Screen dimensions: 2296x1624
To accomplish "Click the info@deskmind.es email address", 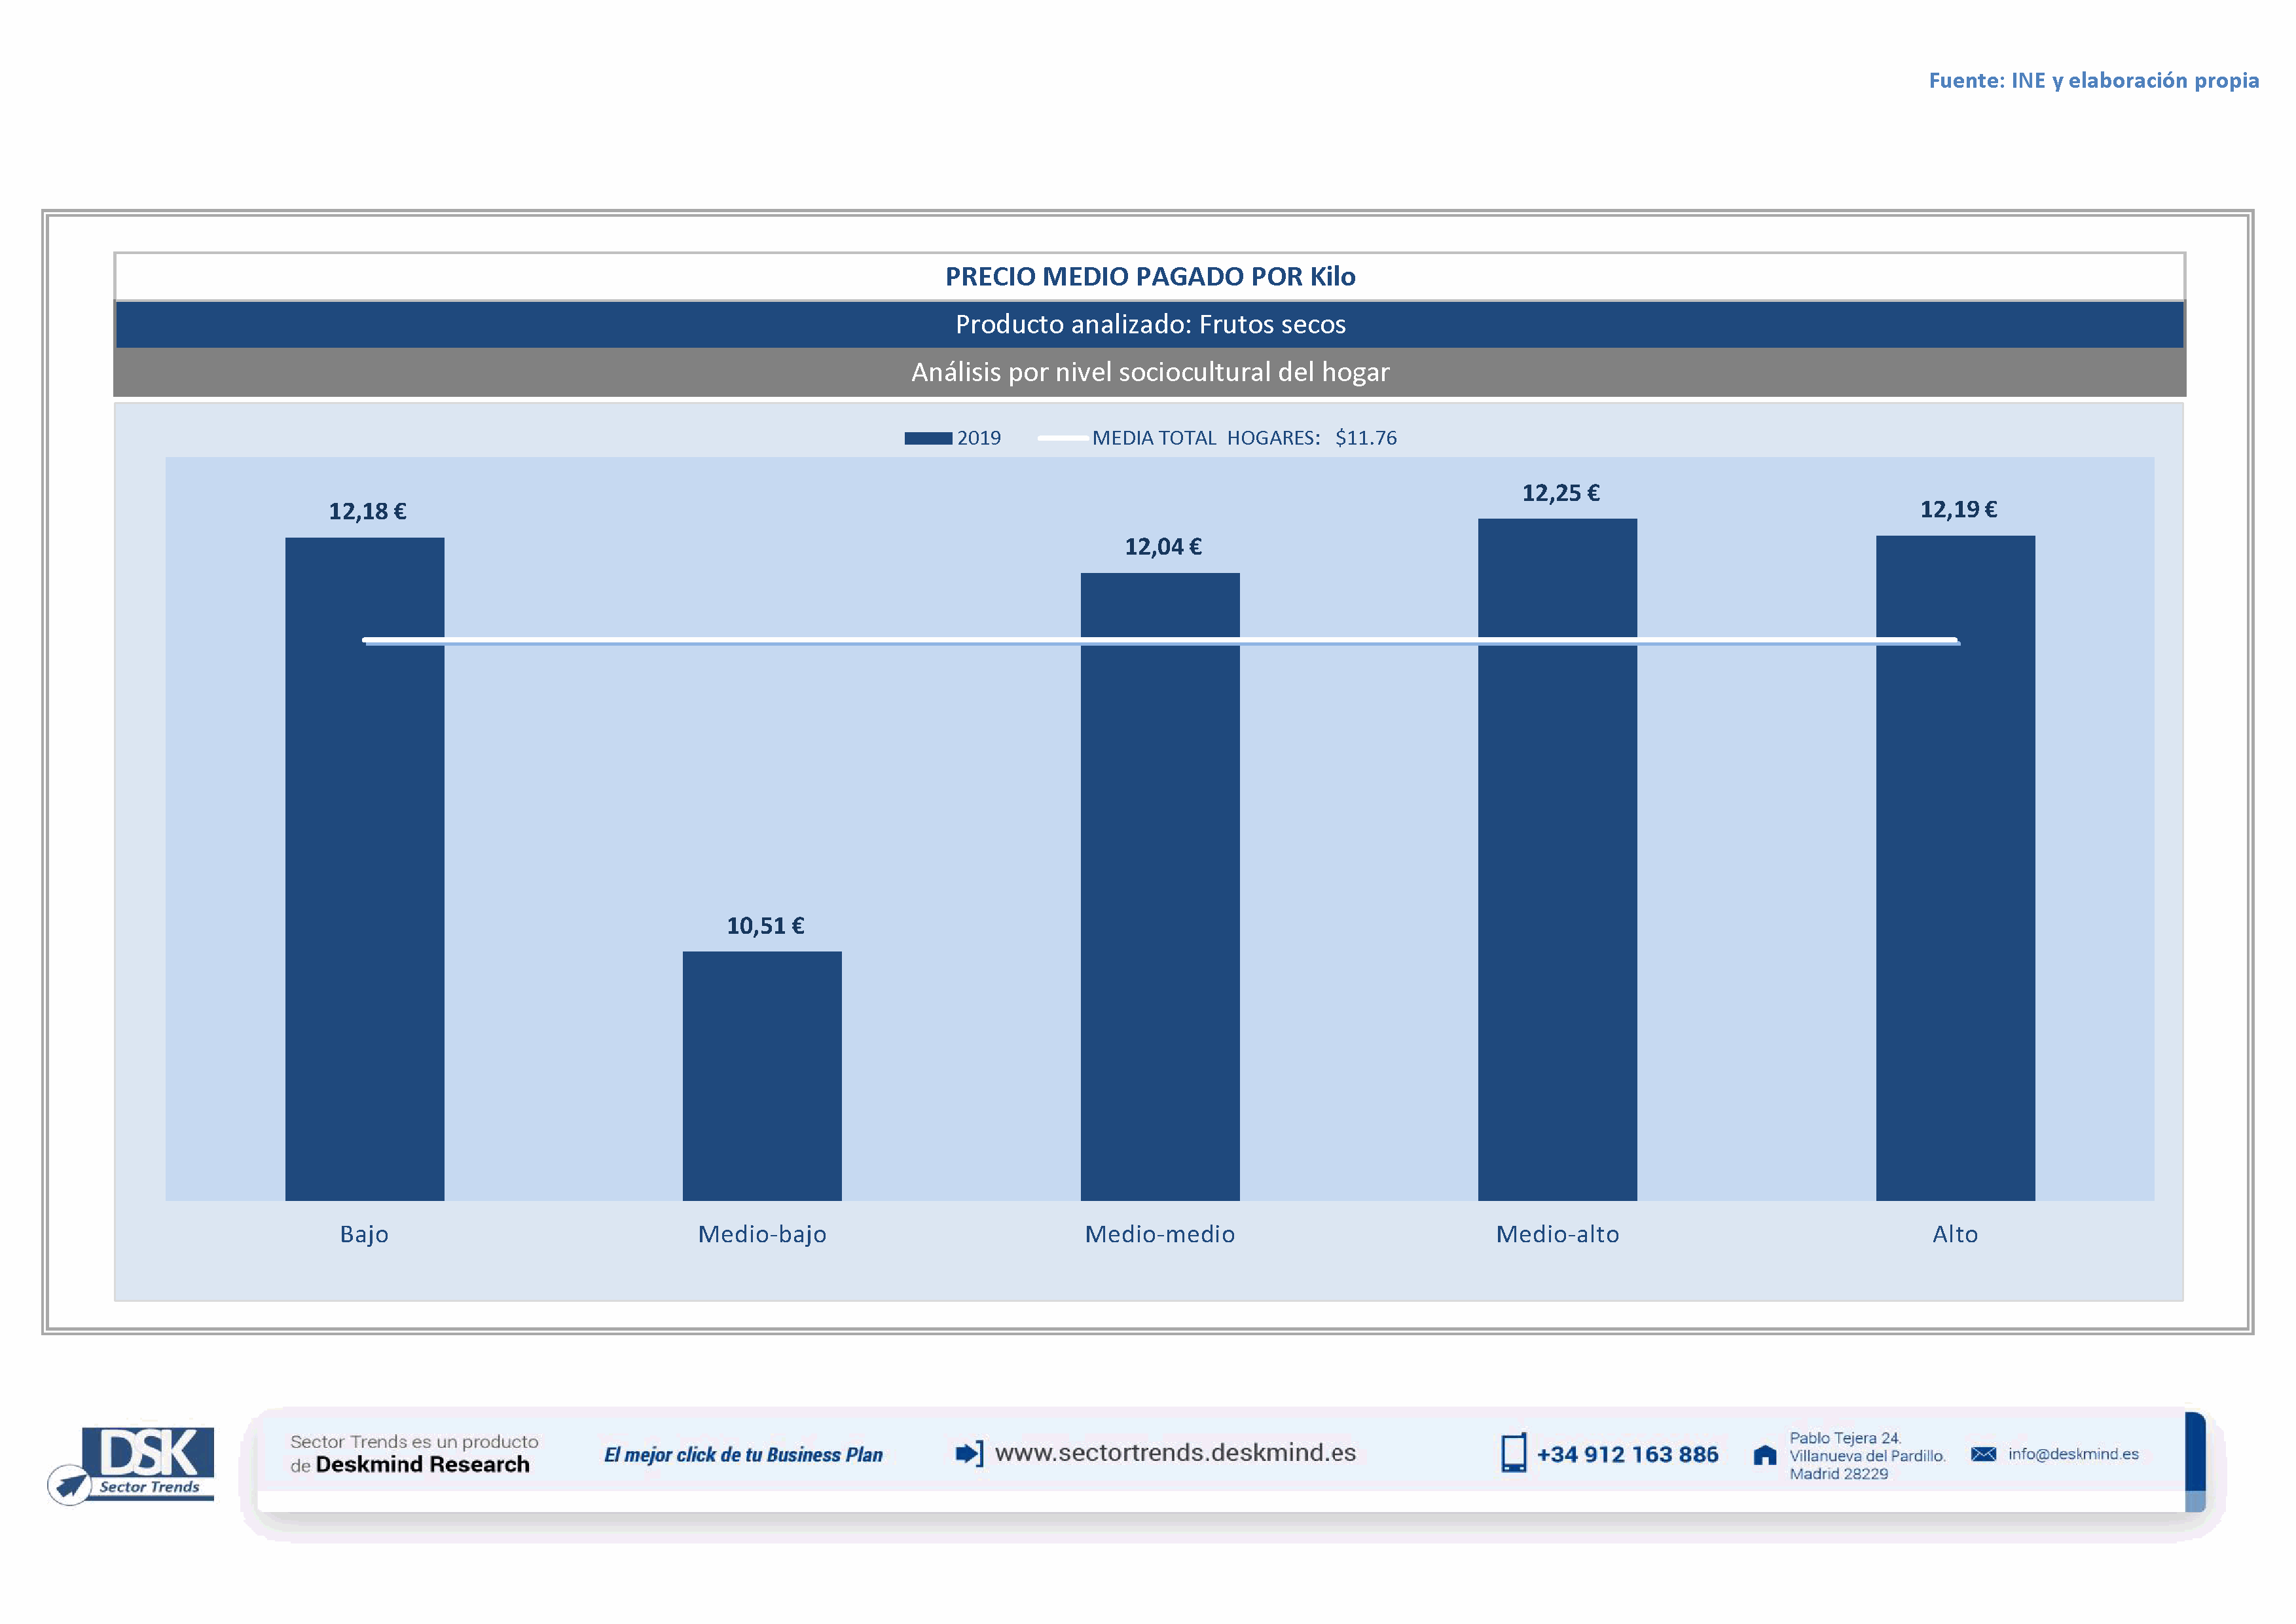I will coord(2073,1454).
